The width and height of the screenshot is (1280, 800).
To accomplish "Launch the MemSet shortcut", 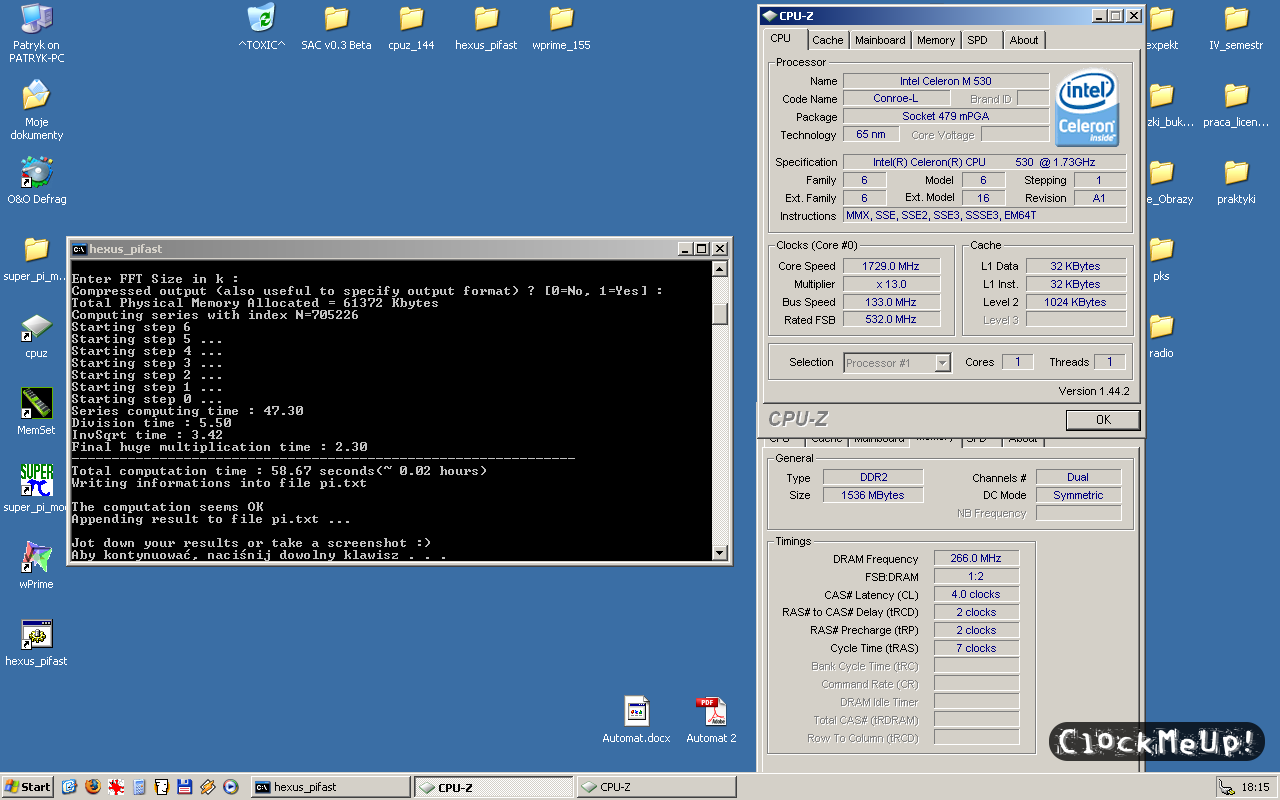I will click(x=36, y=412).
